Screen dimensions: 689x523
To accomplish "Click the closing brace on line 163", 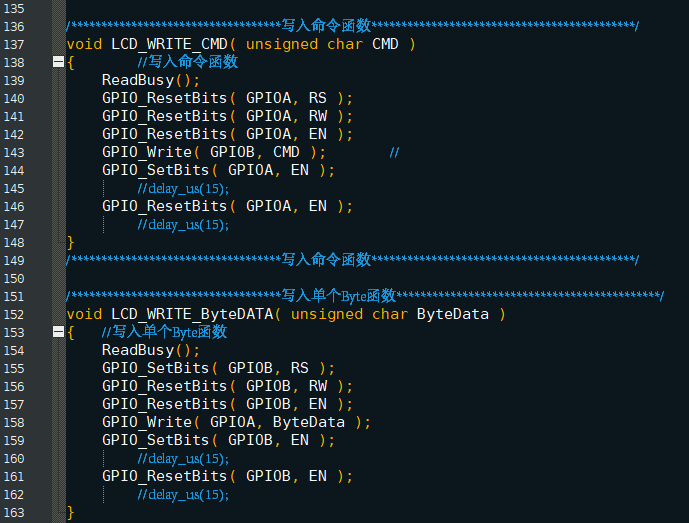I will [x=70, y=512].
